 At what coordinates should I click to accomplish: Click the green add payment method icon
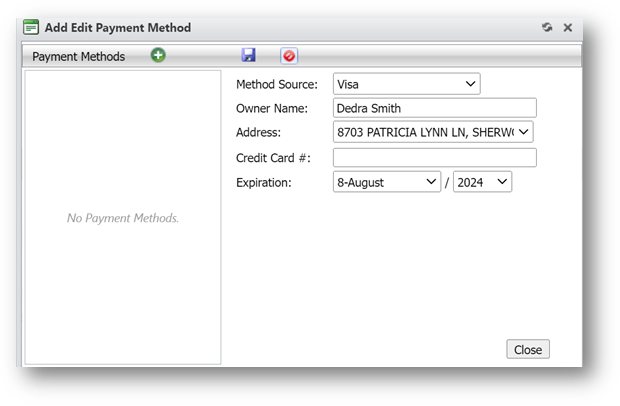(158, 55)
